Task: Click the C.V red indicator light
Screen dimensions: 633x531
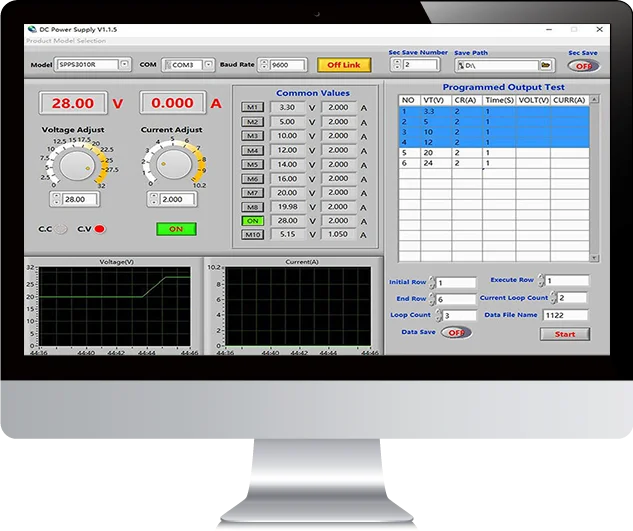Action: pos(99,229)
